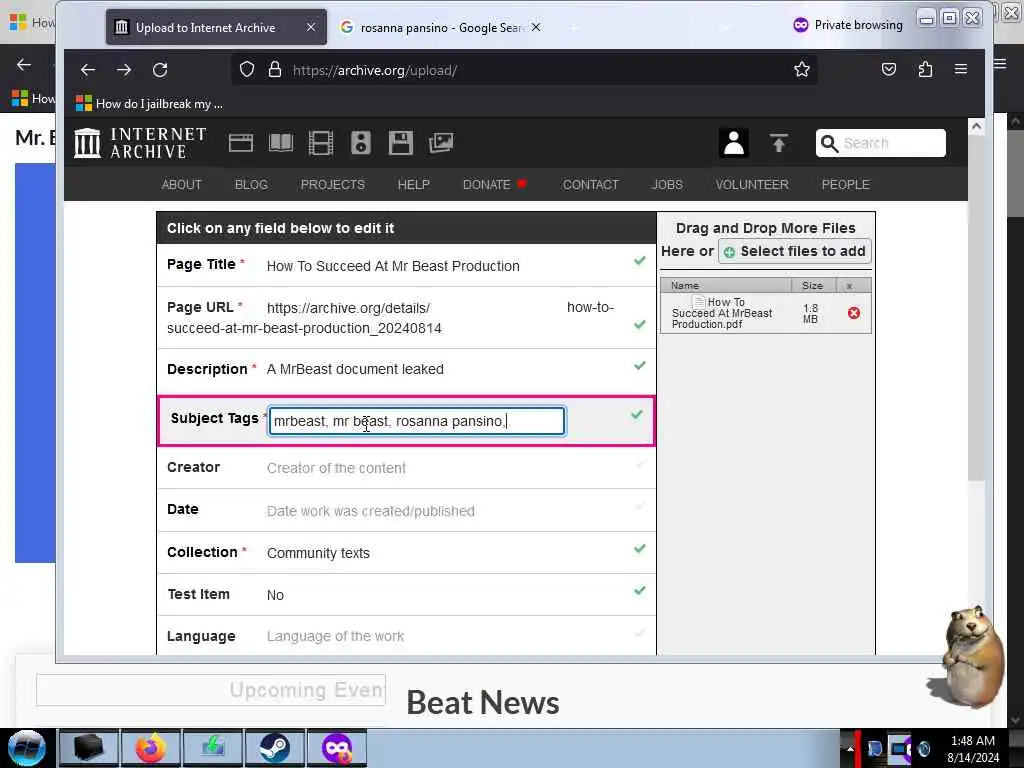
Task: Click the Size column header
Action: tap(813, 285)
